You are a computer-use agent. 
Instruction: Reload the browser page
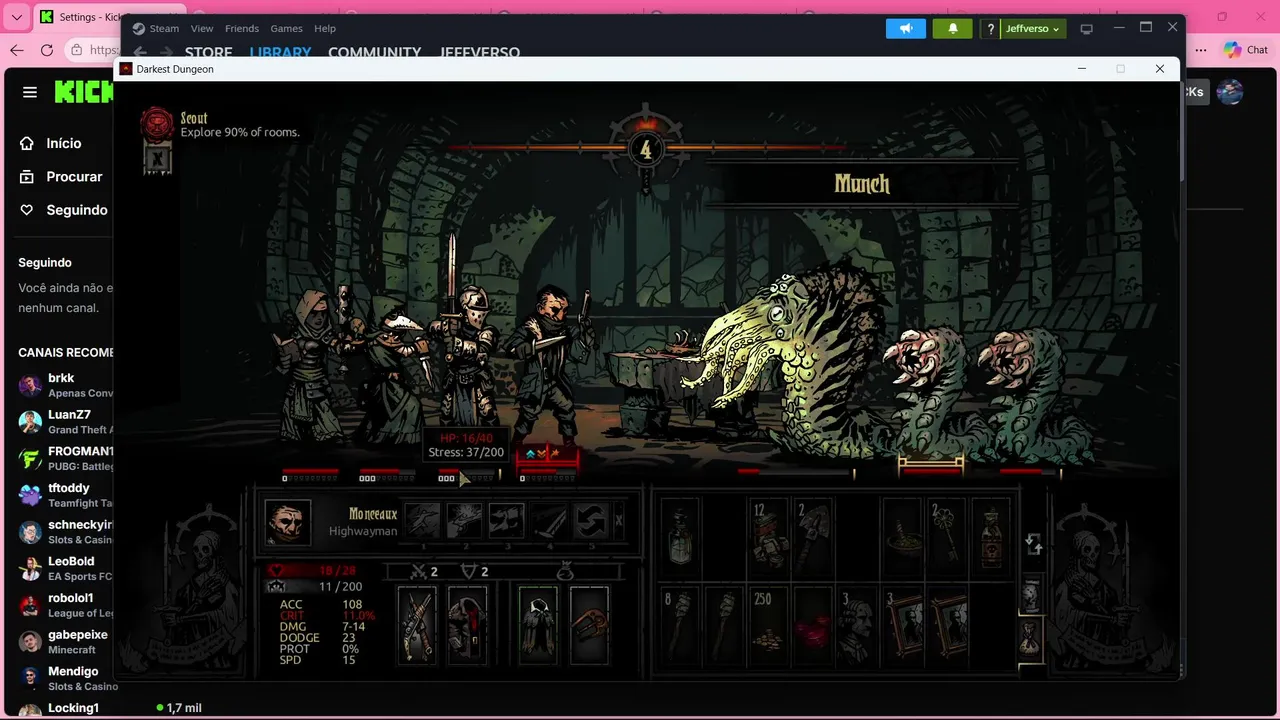tap(46, 50)
